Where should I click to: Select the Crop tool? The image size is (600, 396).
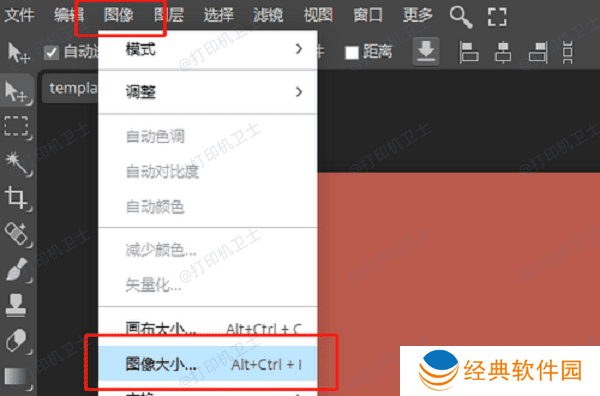pos(17,198)
